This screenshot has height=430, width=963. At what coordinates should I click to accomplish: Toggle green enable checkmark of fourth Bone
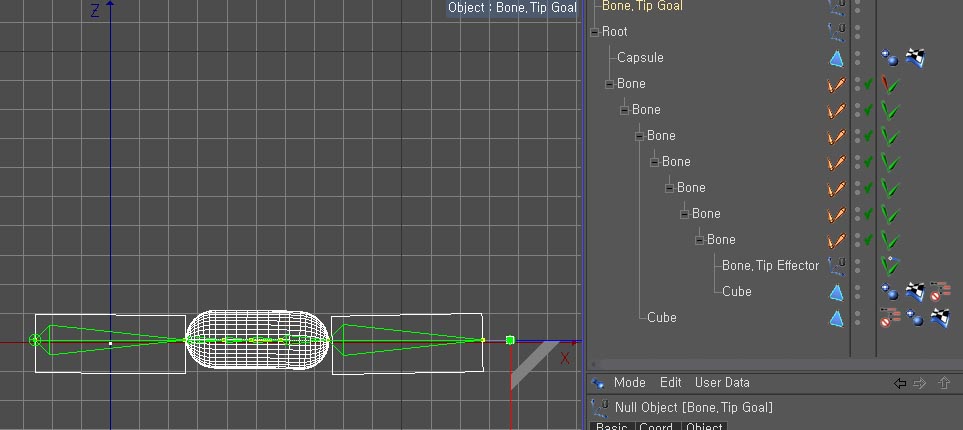[x=868, y=162]
